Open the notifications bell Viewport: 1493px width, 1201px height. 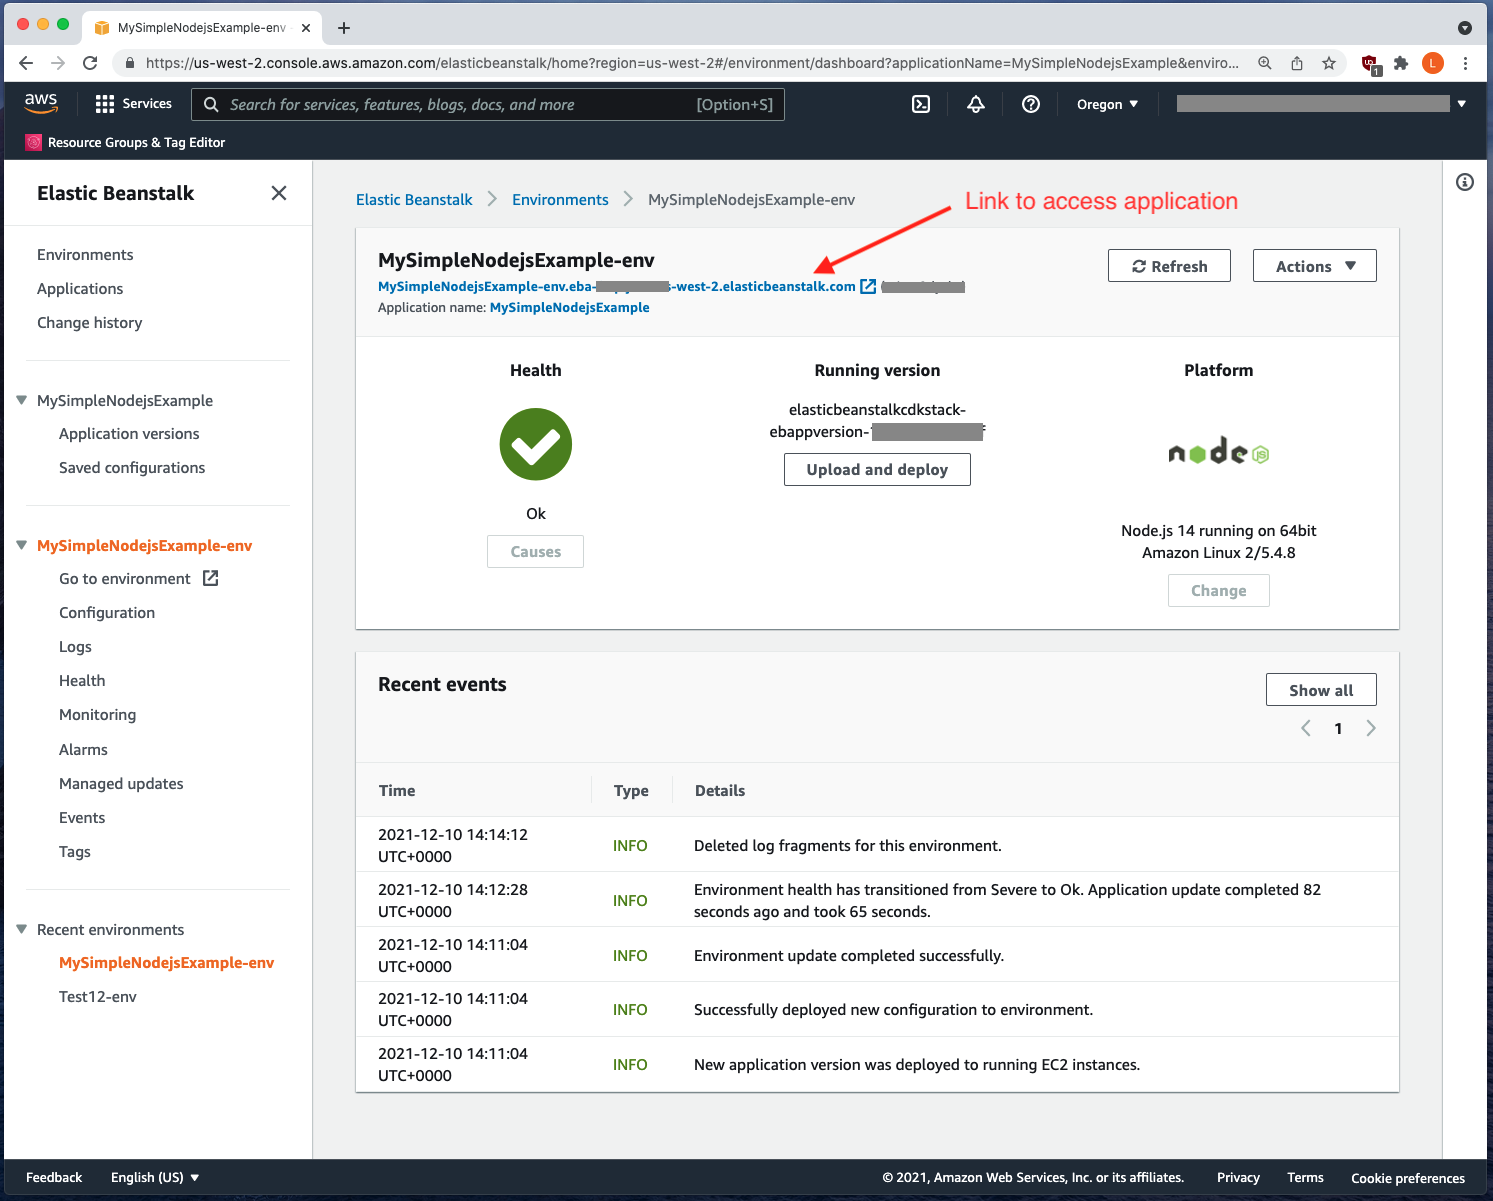click(976, 104)
